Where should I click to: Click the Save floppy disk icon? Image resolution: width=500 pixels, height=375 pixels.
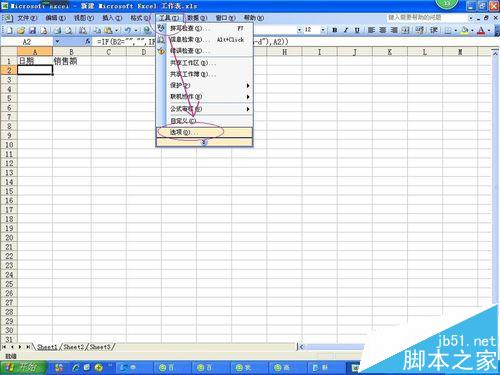(32, 31)
